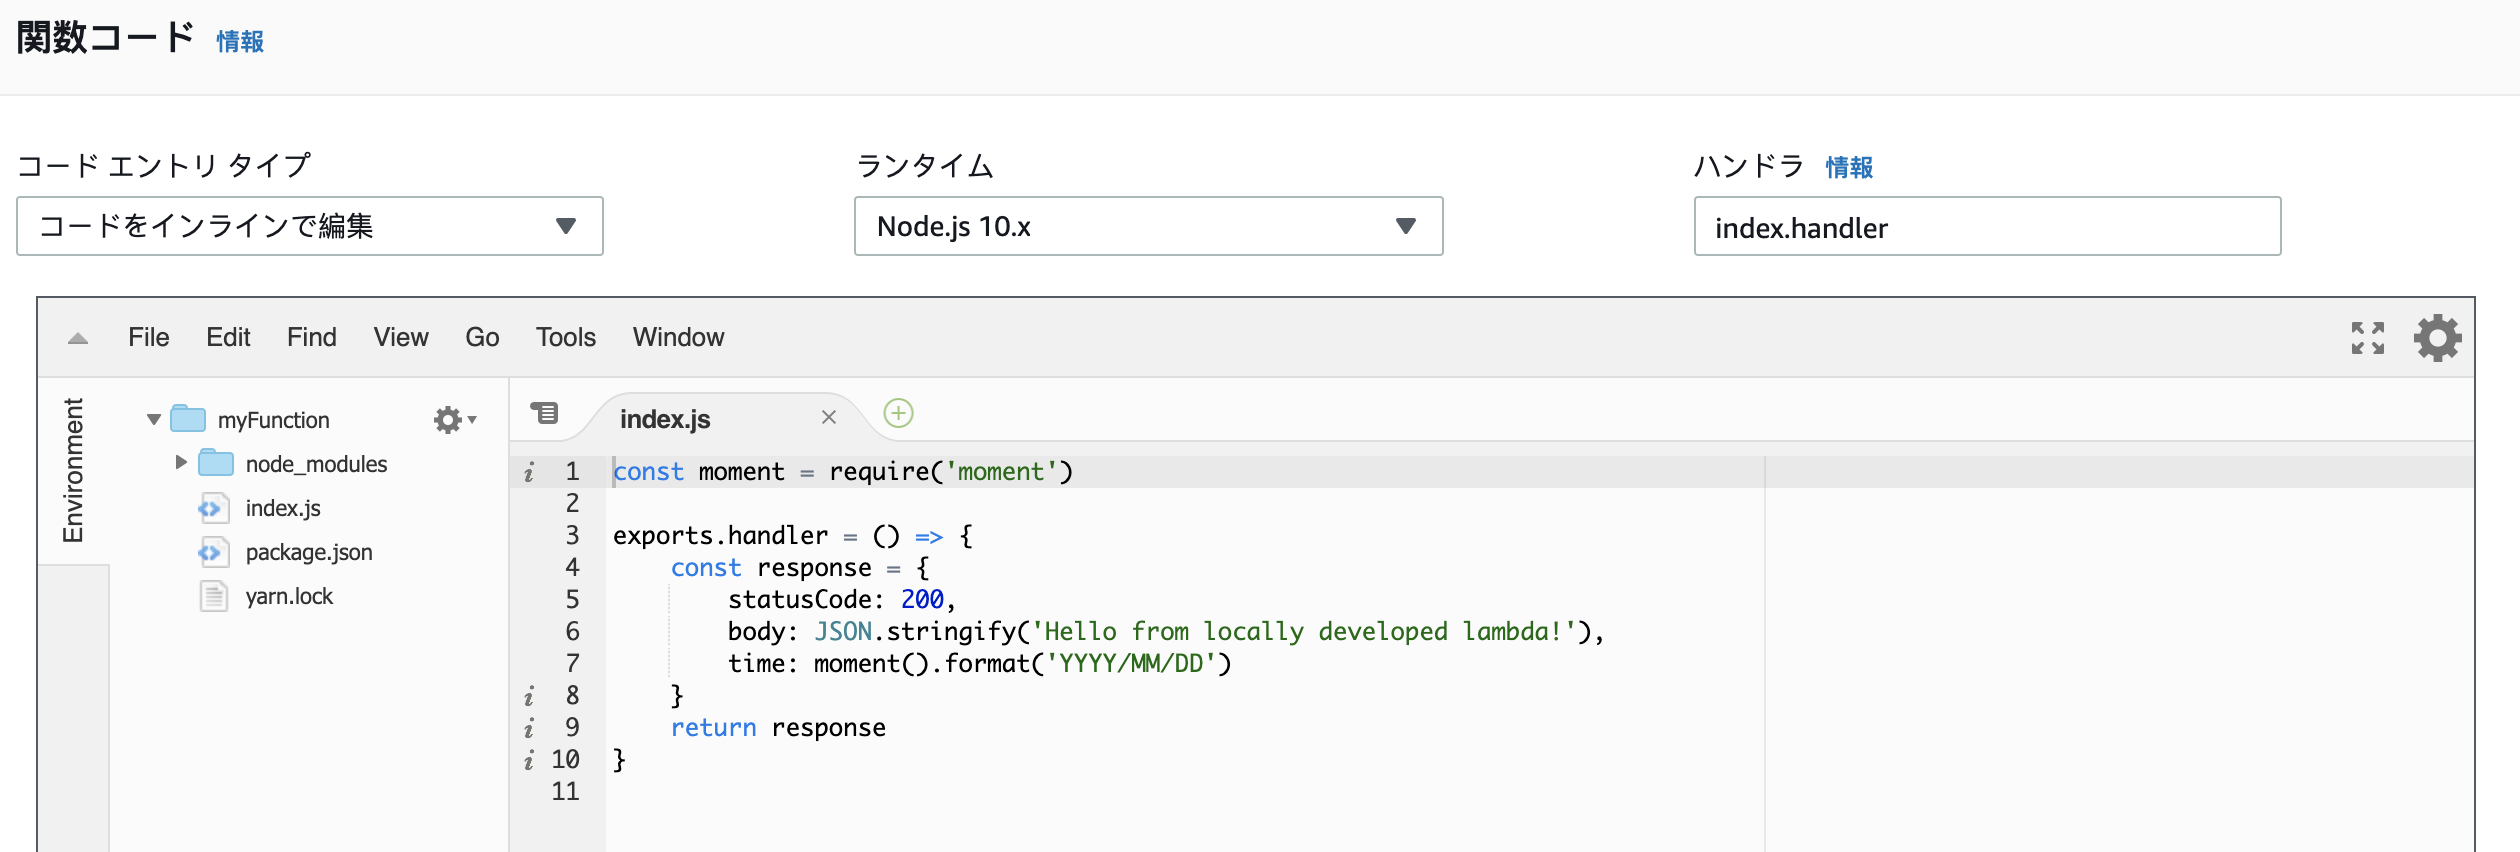Toggle fullscreen editor mode
The height and width of the screenshot is (852, 2520).
click(2367, 338)
